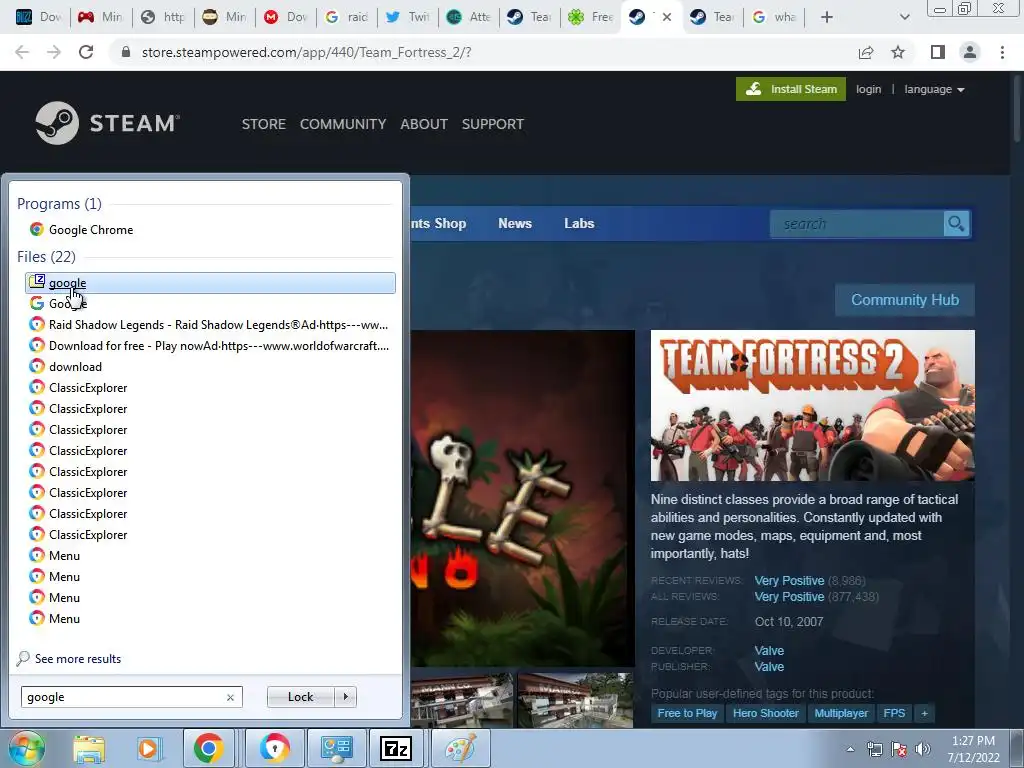Open Chrome's three-dot menu
Image resolution: width=1024 pixels, height=768 pixels.
pos(1002,52)
